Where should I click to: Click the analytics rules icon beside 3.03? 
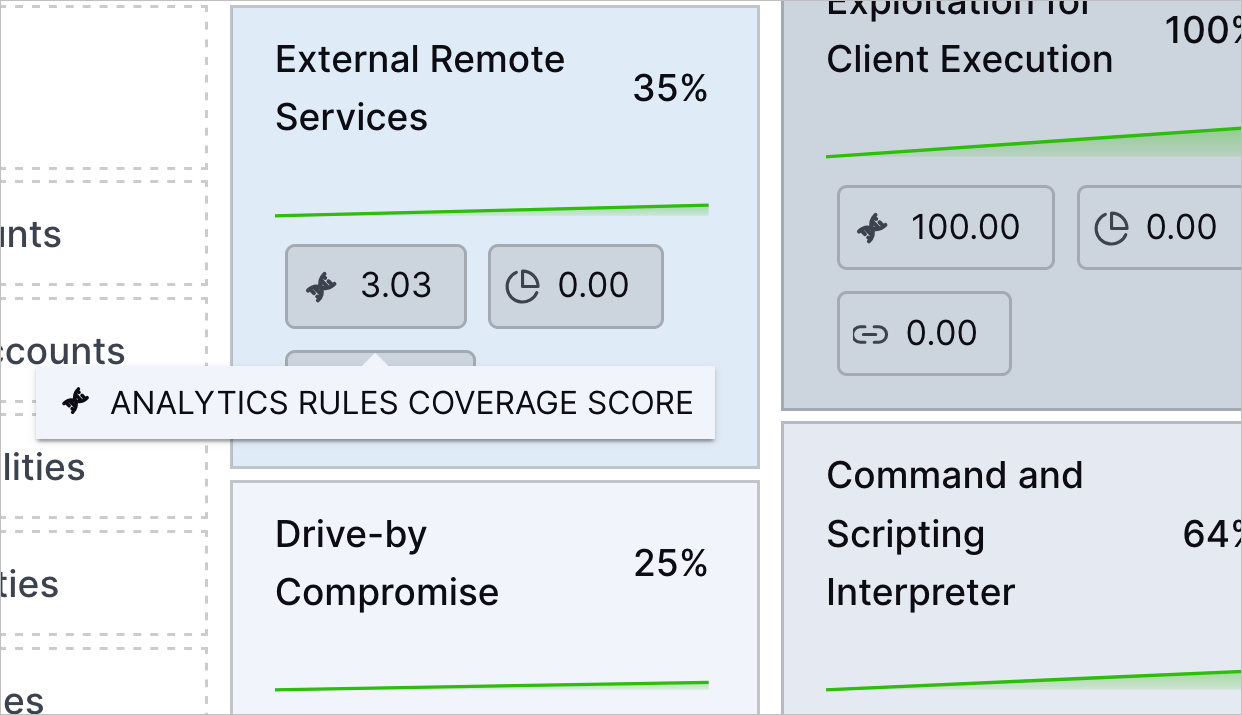click(321, 287)
